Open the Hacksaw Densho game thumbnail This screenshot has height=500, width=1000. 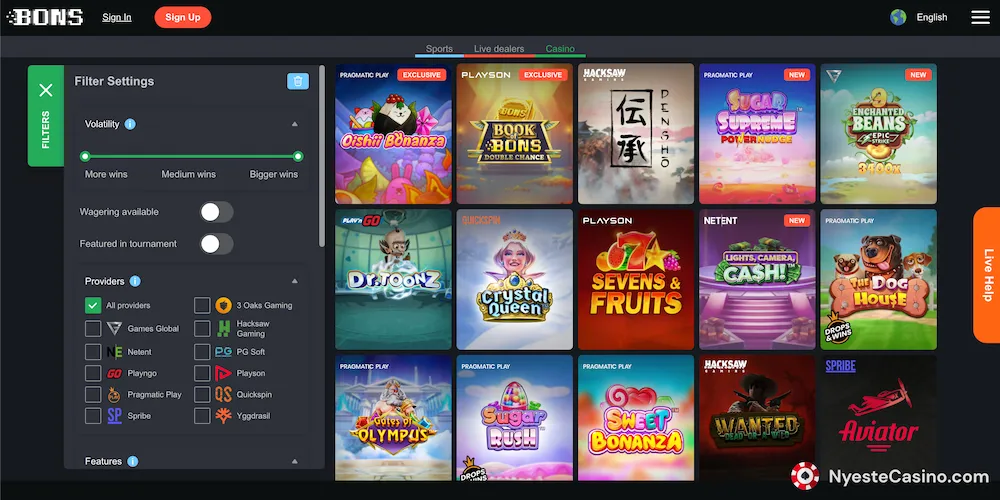[636, 134]
